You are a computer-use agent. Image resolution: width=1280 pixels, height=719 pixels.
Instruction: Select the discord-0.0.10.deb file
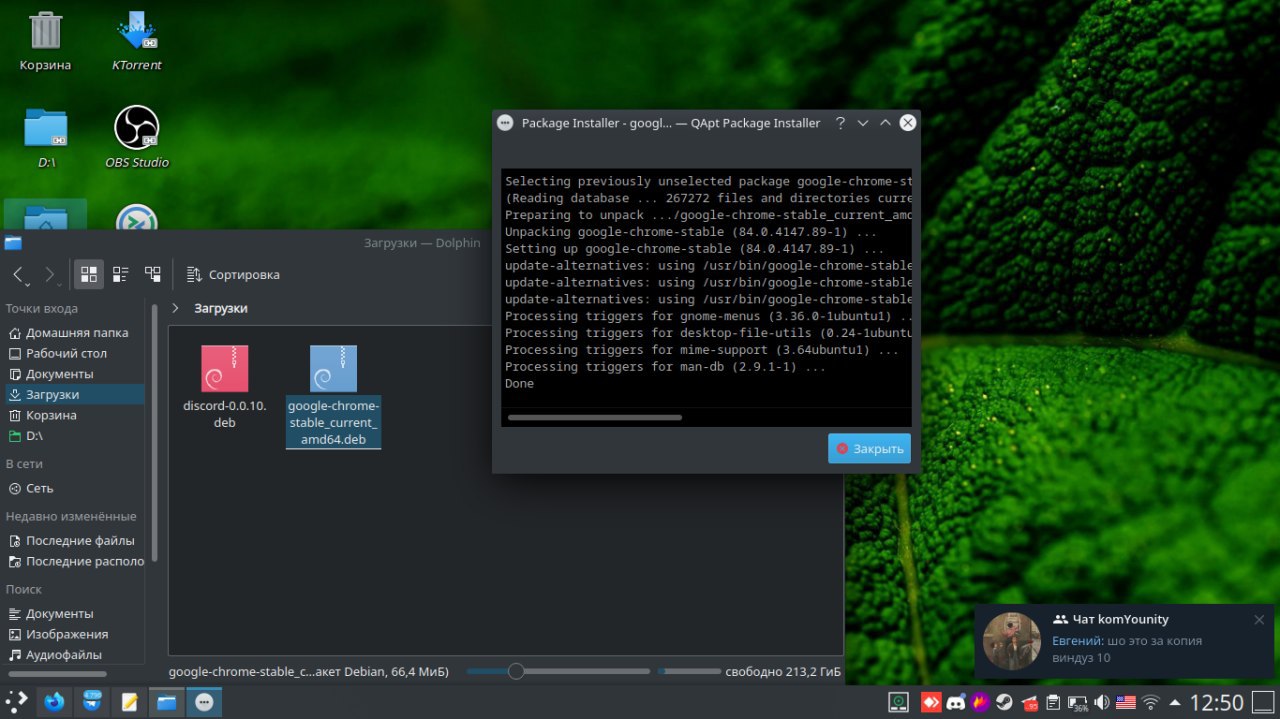tap(224, 387)
